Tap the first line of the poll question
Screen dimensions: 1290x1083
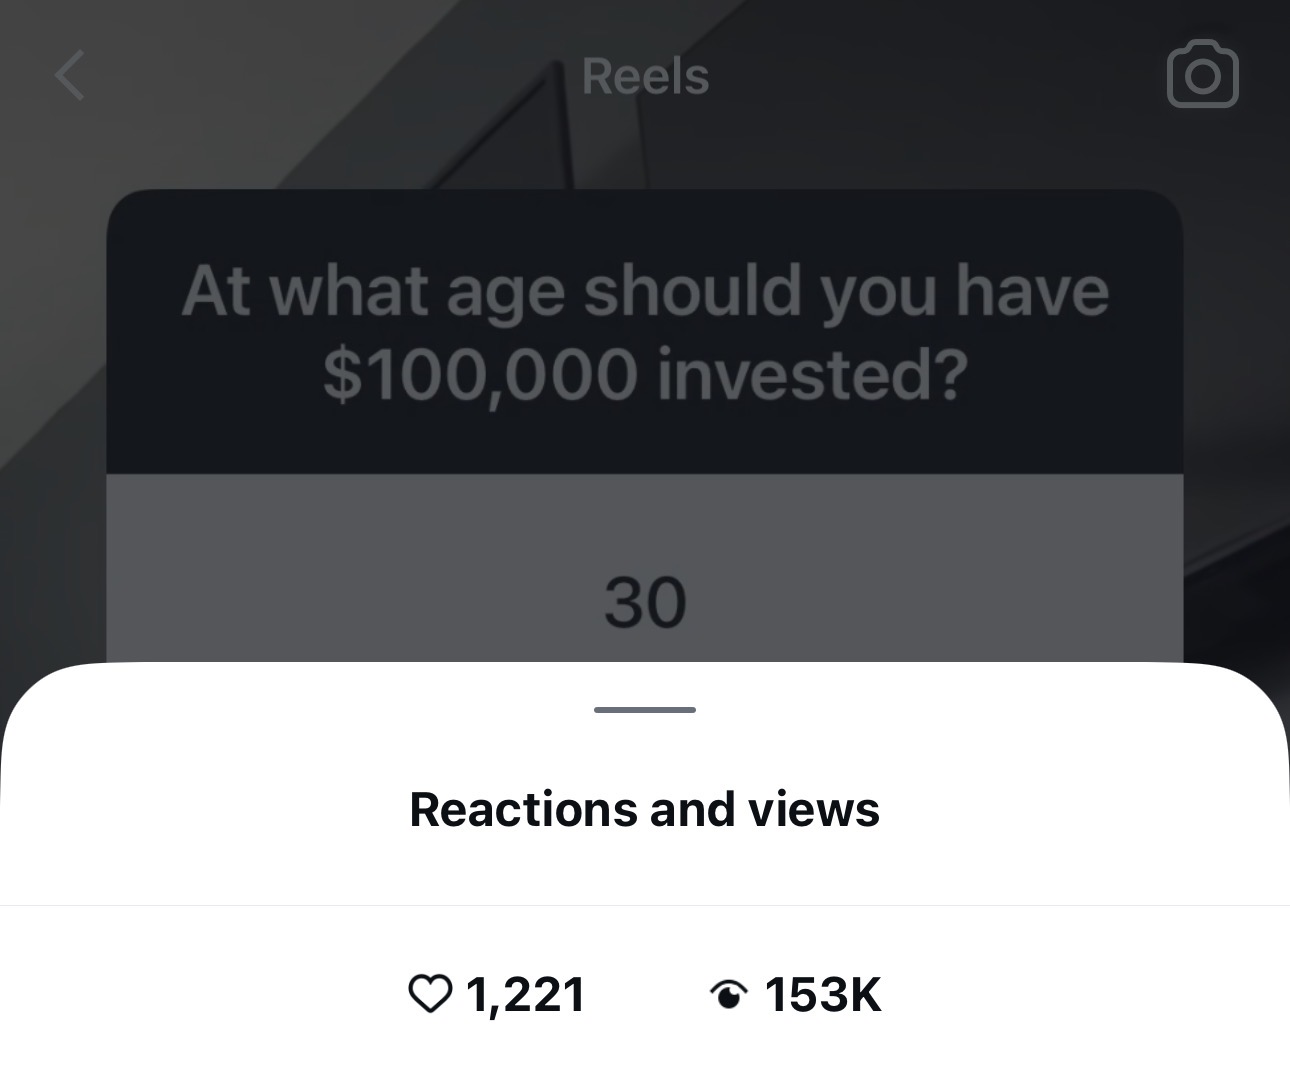[645, 291]
